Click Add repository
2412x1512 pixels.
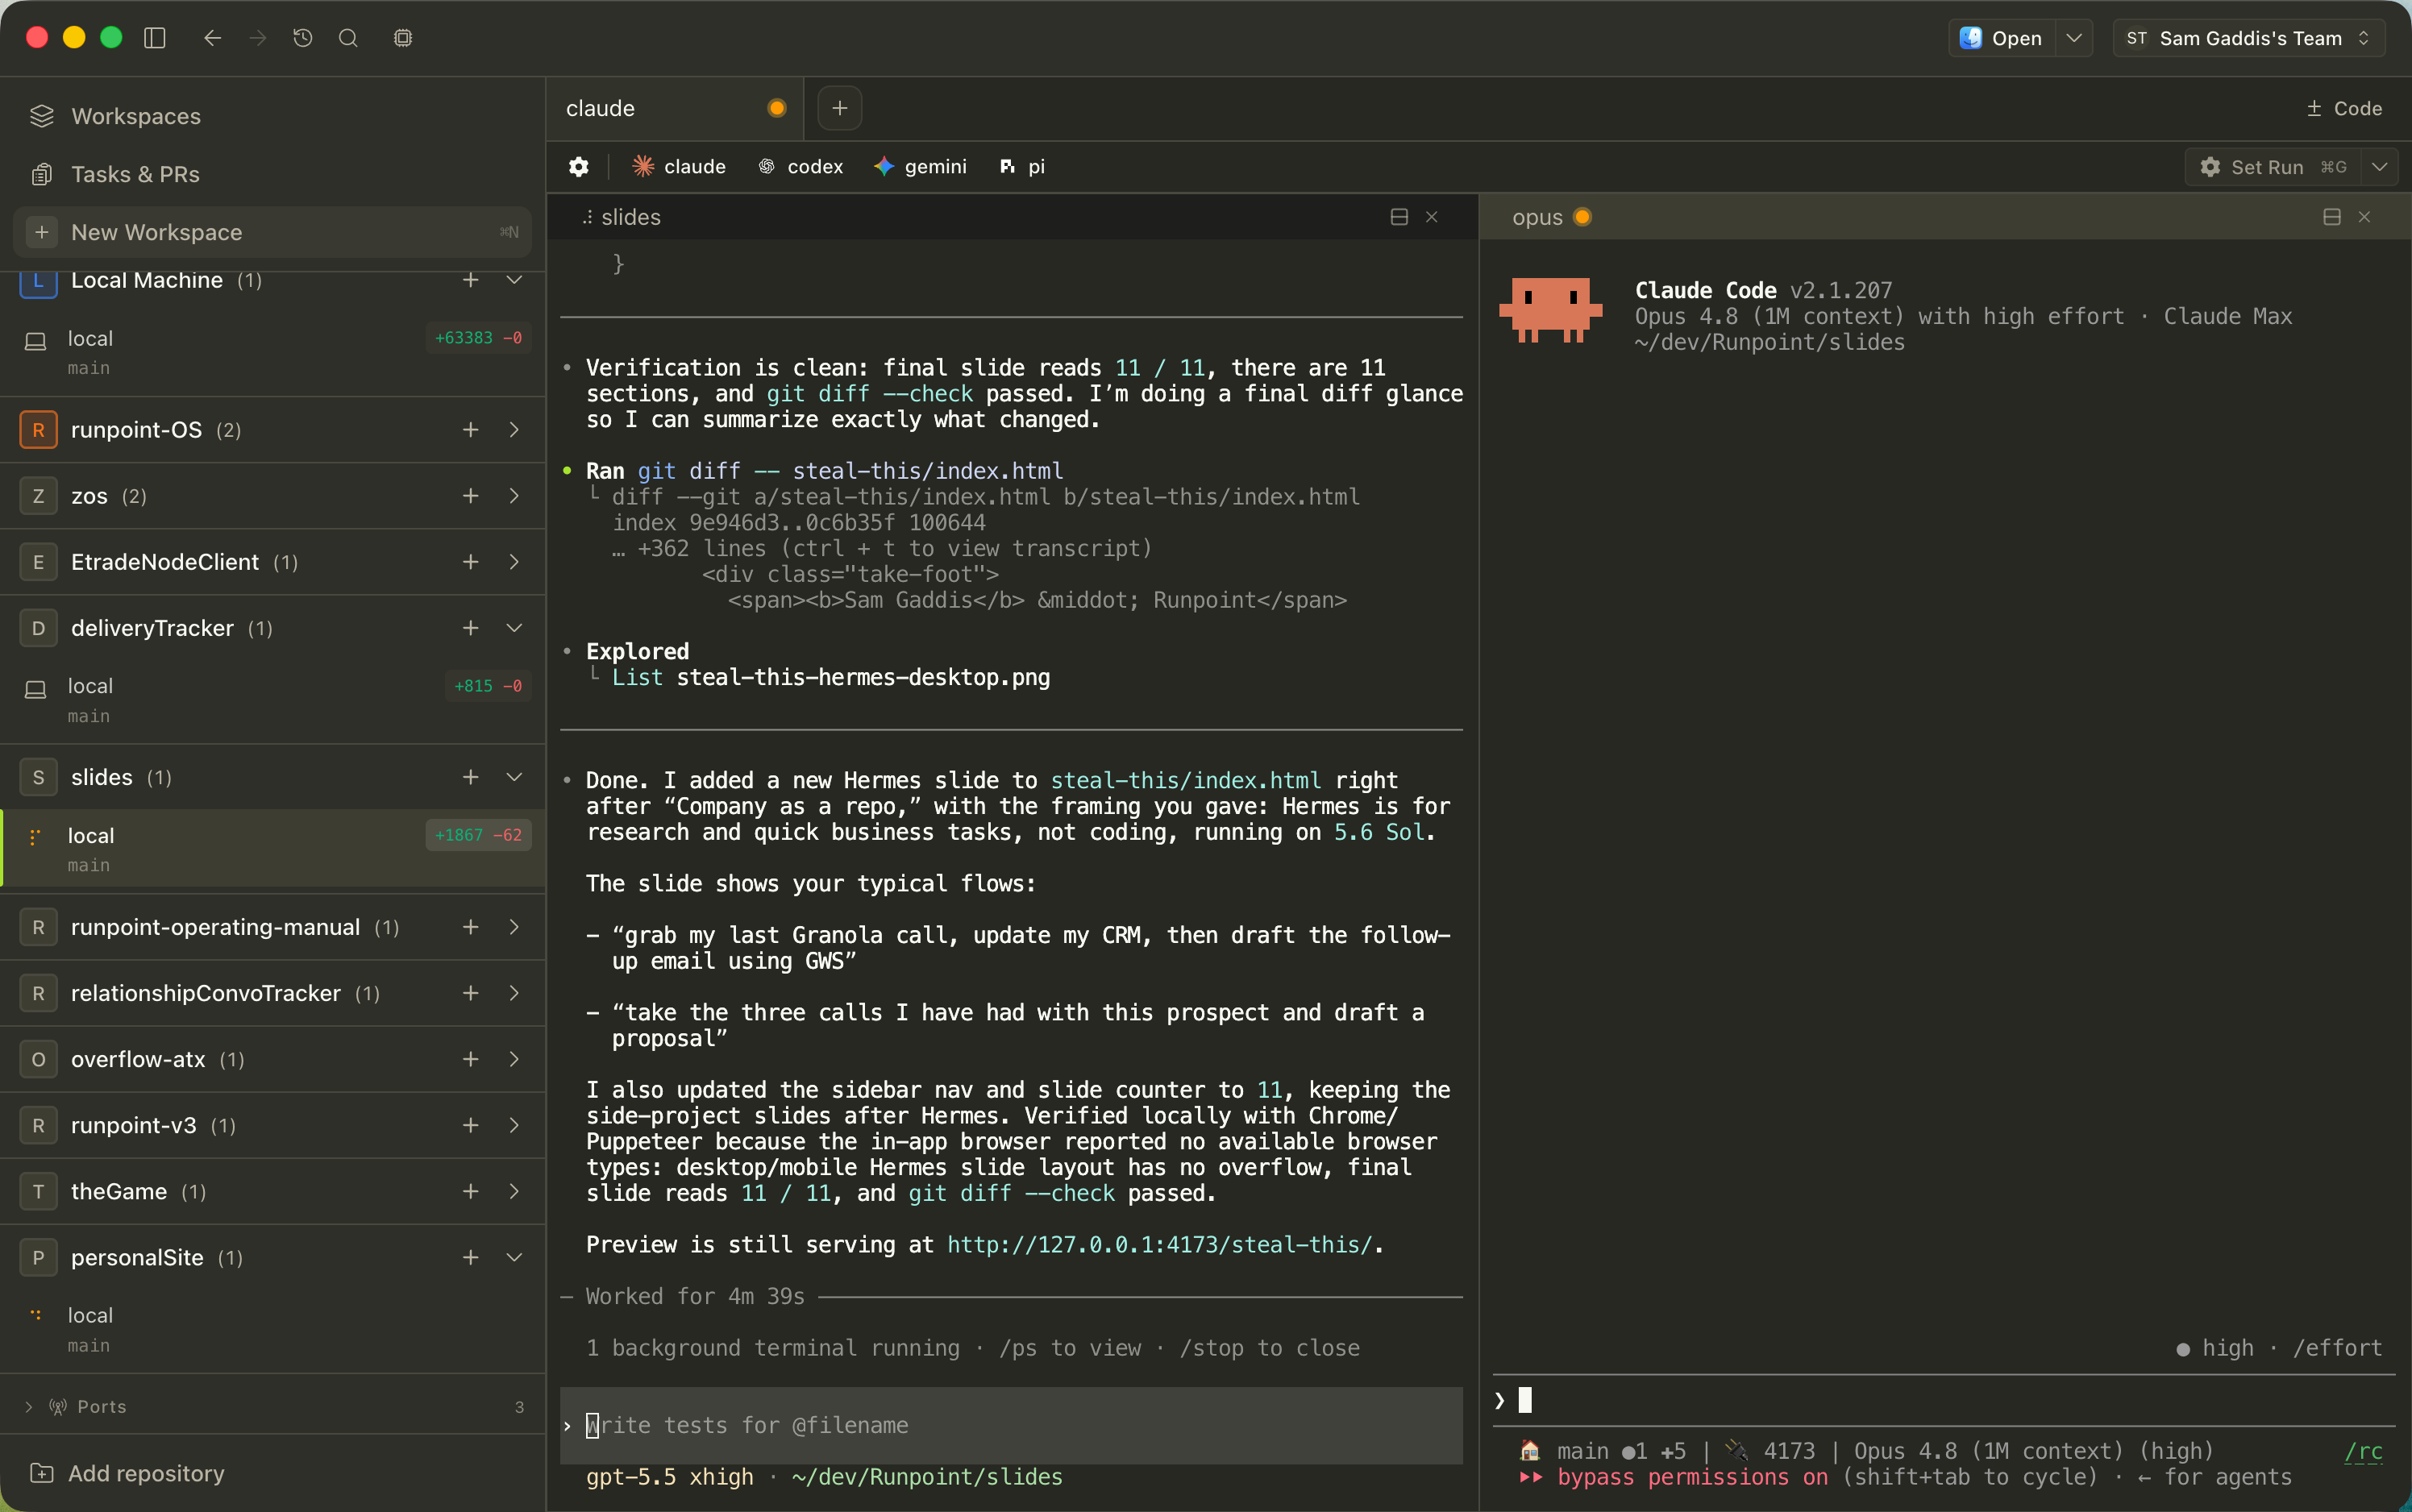click(x=127, y=1473)
